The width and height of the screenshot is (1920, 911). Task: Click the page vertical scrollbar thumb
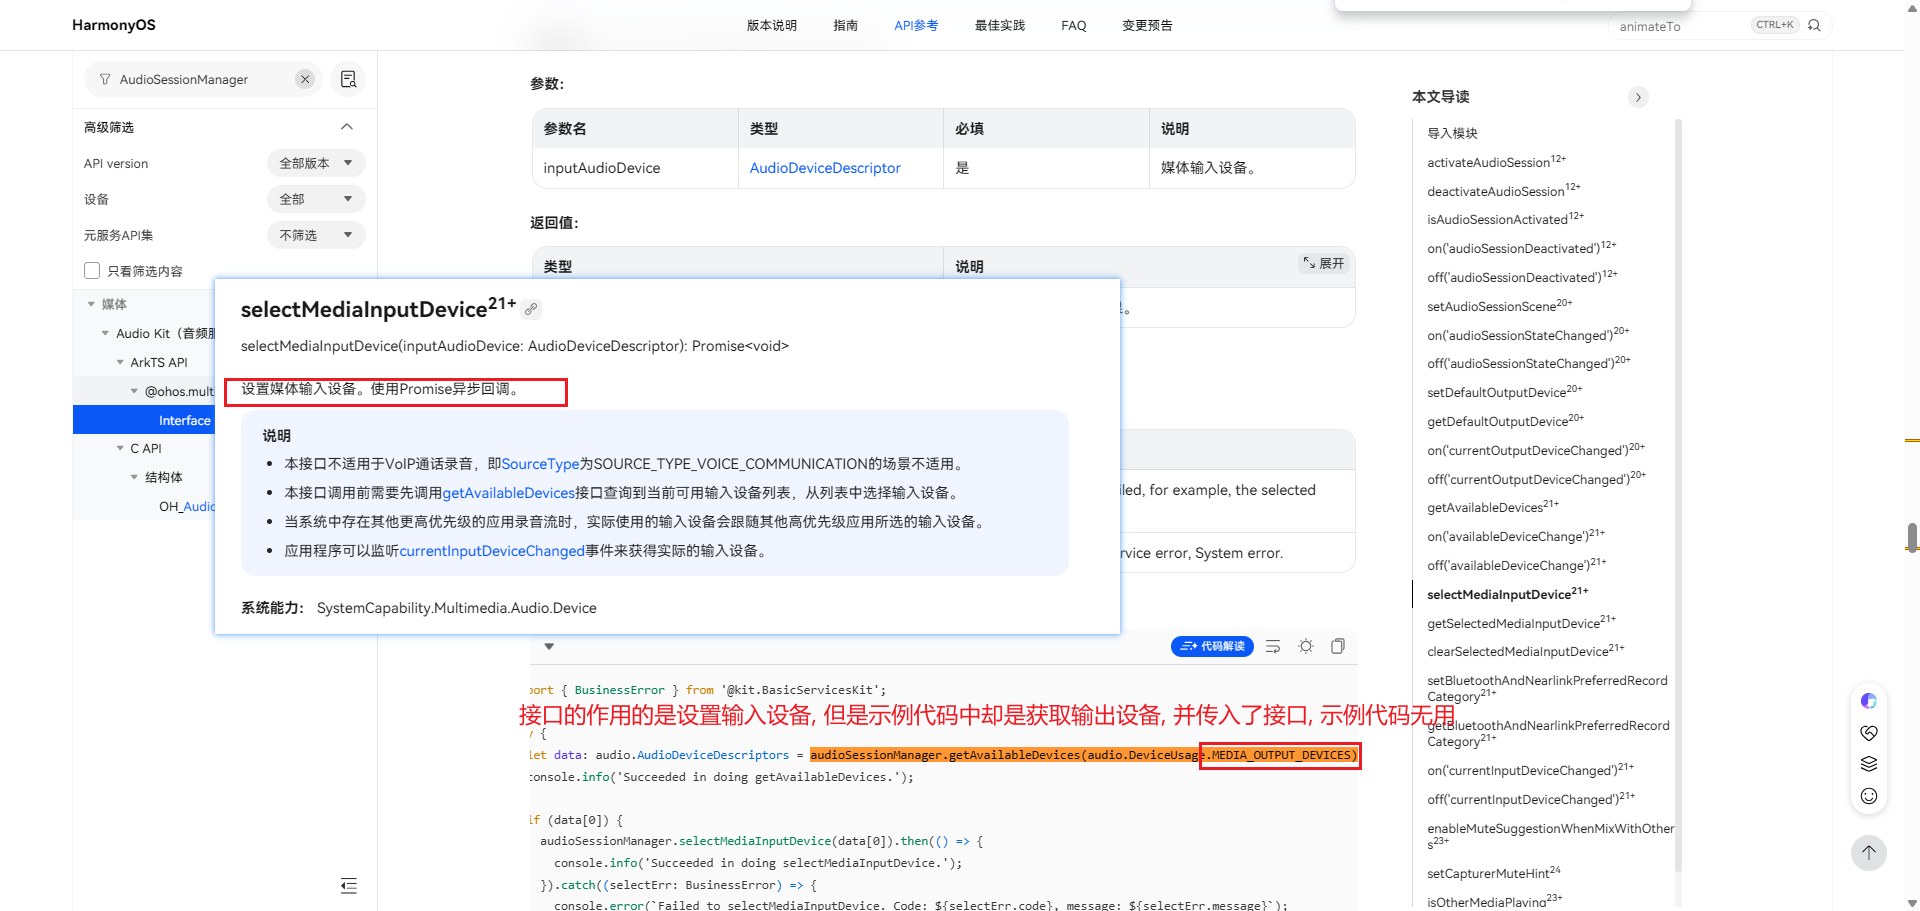(x=1912, y=537)
